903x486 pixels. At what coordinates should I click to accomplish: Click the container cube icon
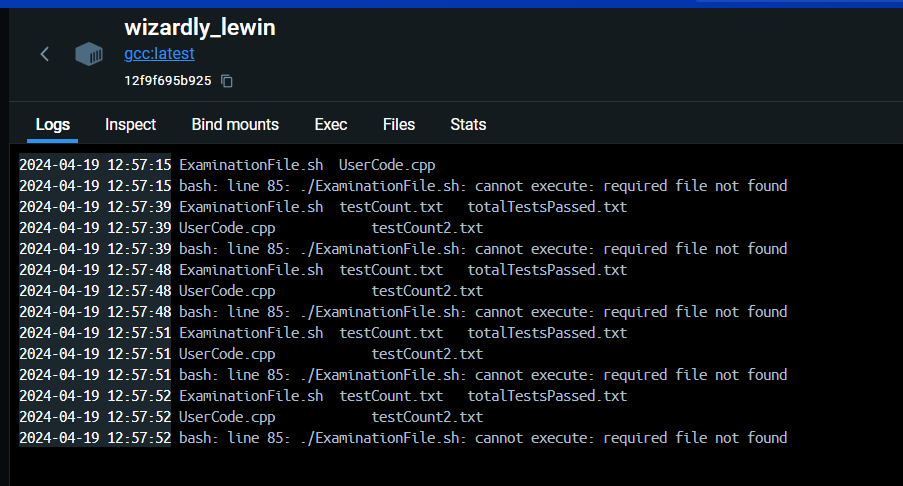[x=89, y=54]
